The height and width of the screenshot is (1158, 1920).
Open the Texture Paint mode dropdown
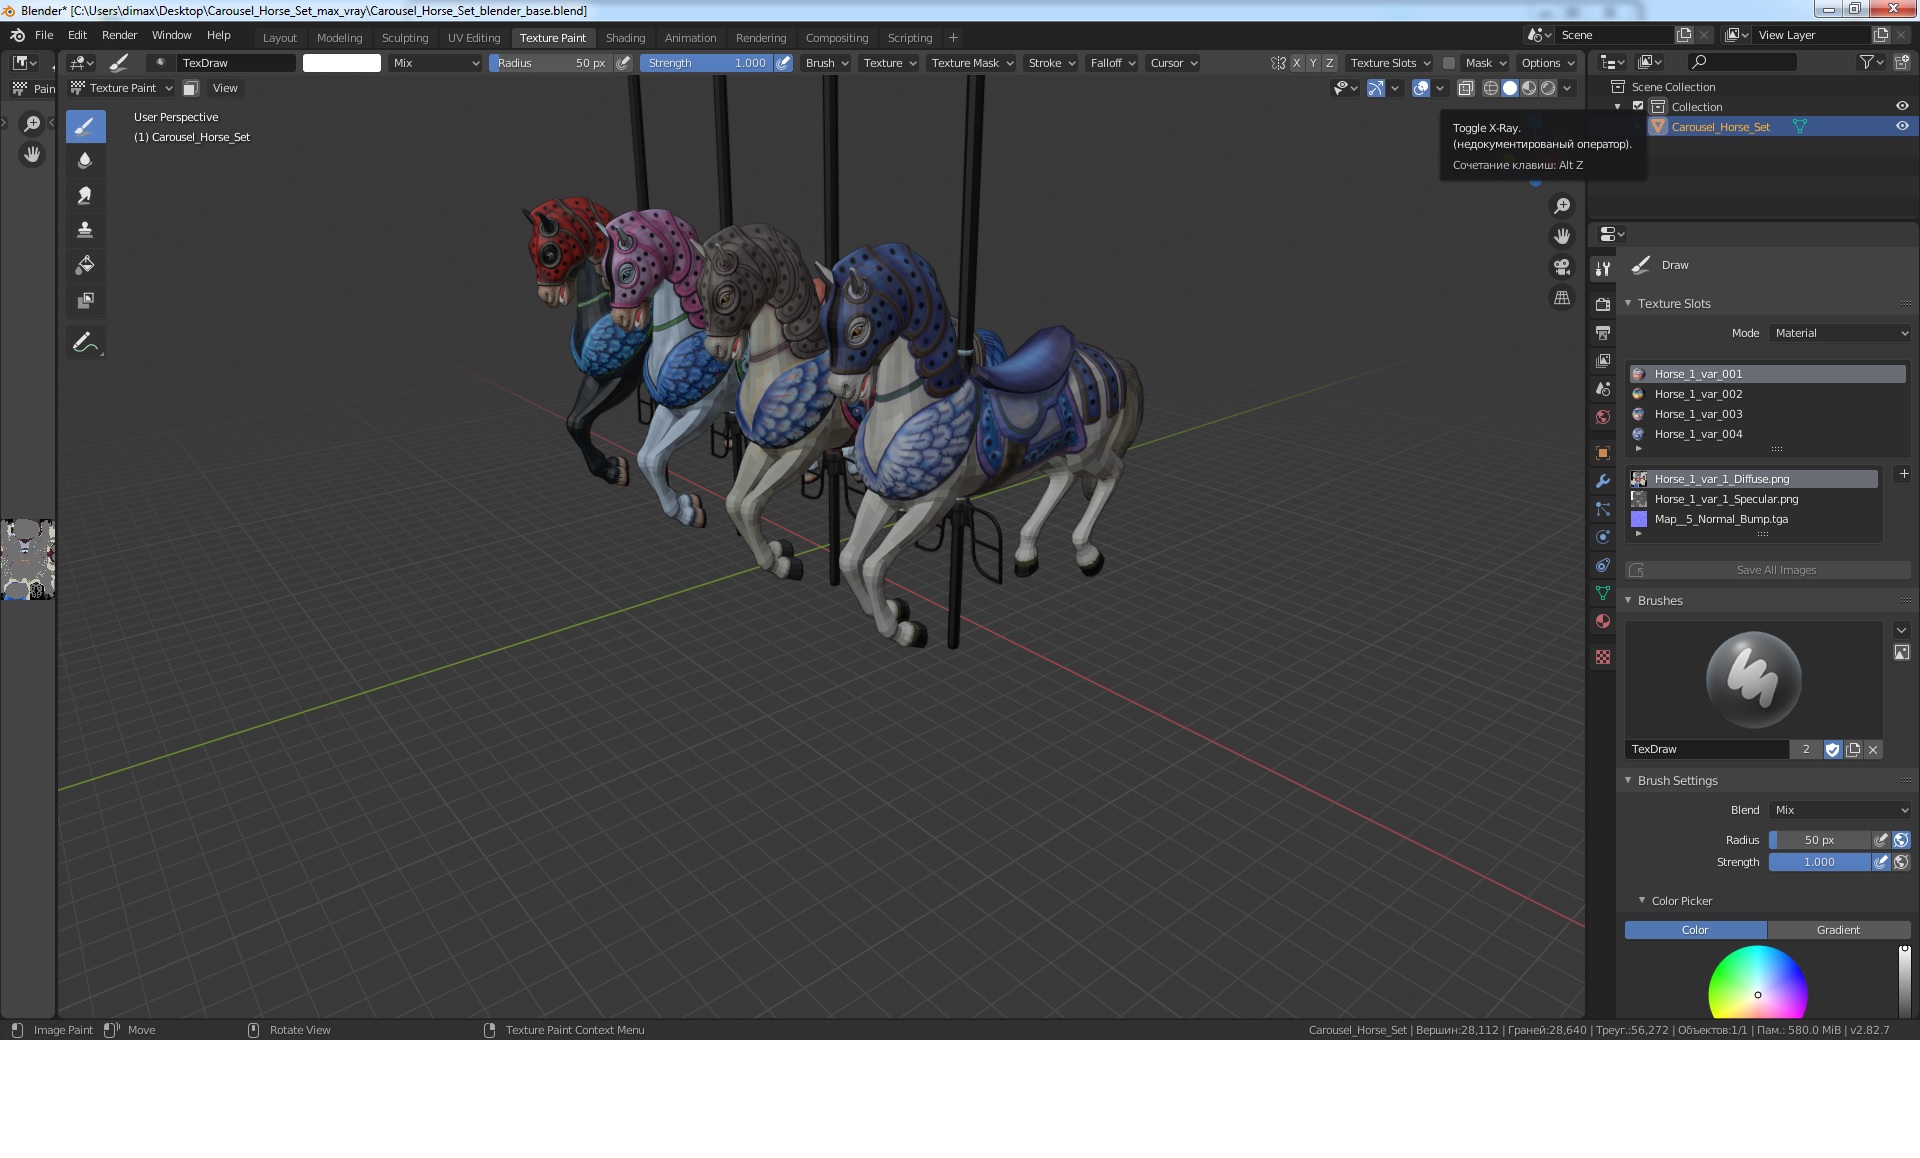(x=121, y=88)
